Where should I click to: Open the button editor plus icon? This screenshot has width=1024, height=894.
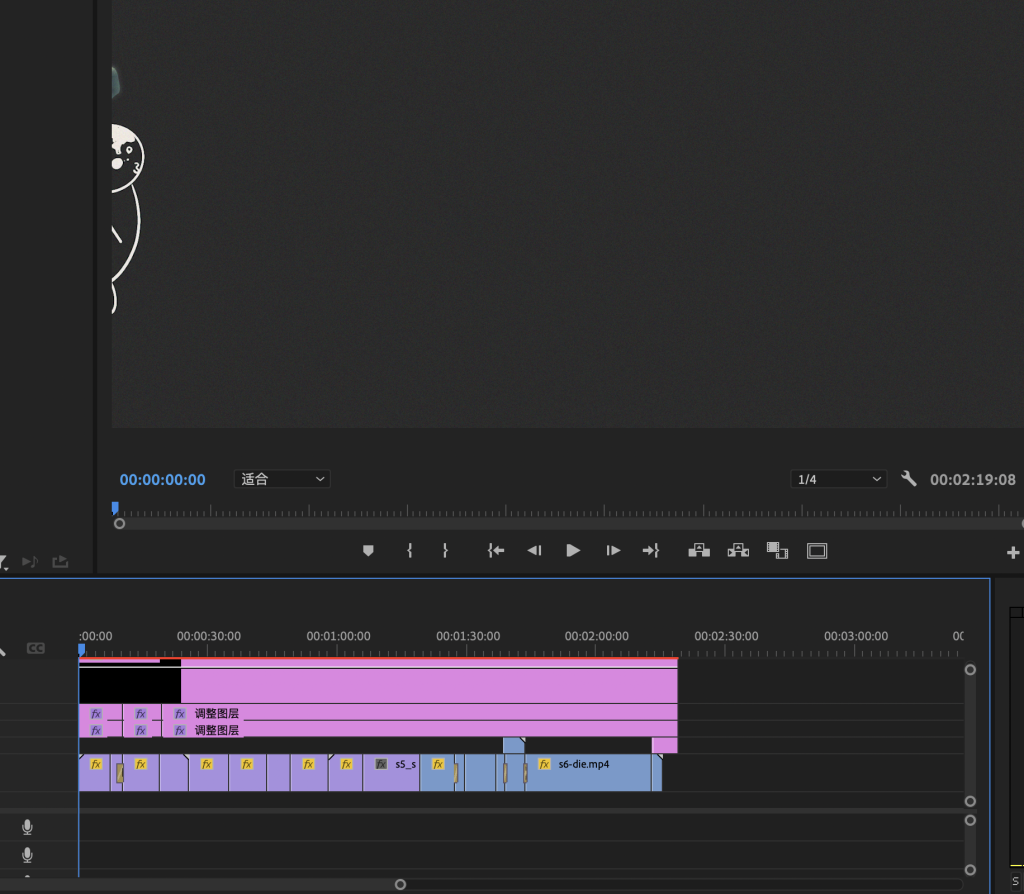(x=1012, y=552)
